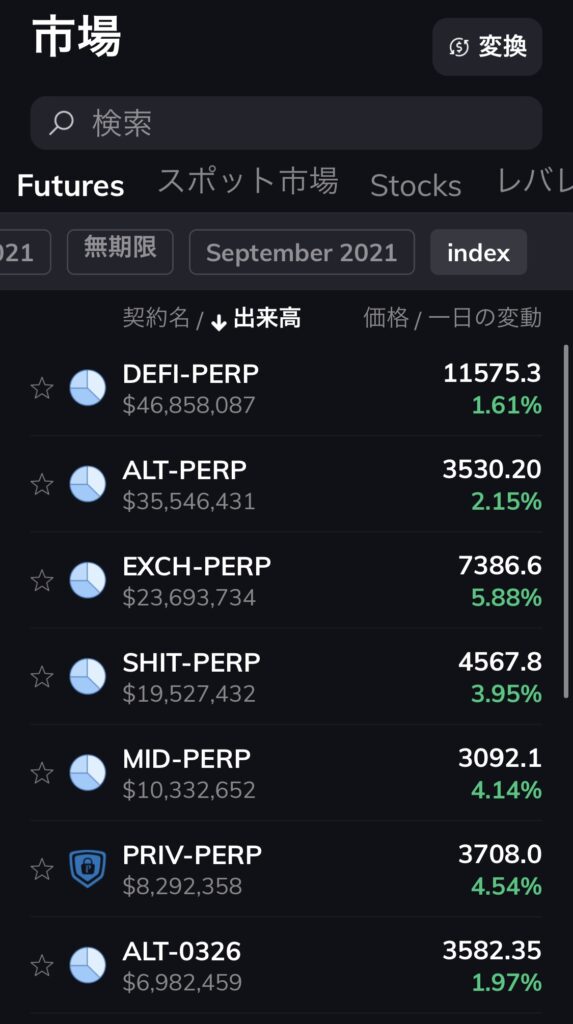Add MID-PERP to favorites via star
Image resolution: width=573 pixels, height=1024 pixels.
tap(42, 773)
